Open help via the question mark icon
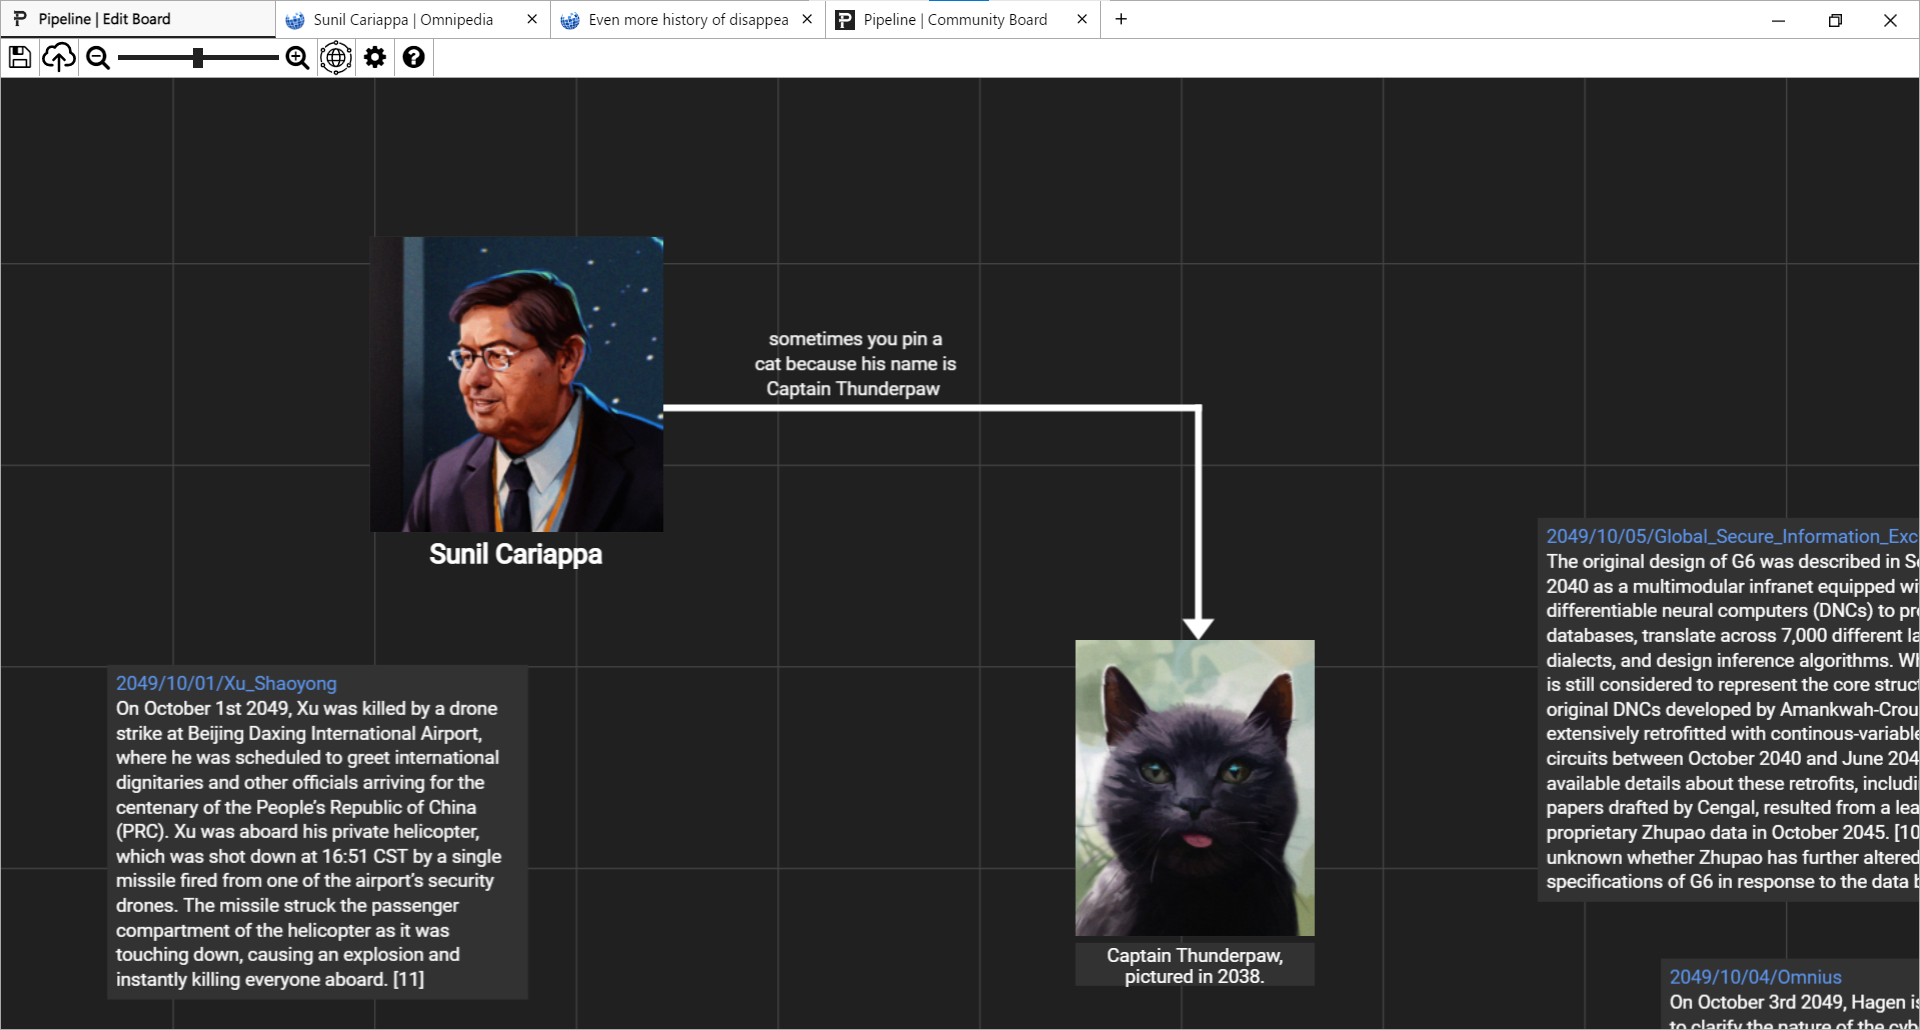1920x1030 pixels. pos(413,57)
